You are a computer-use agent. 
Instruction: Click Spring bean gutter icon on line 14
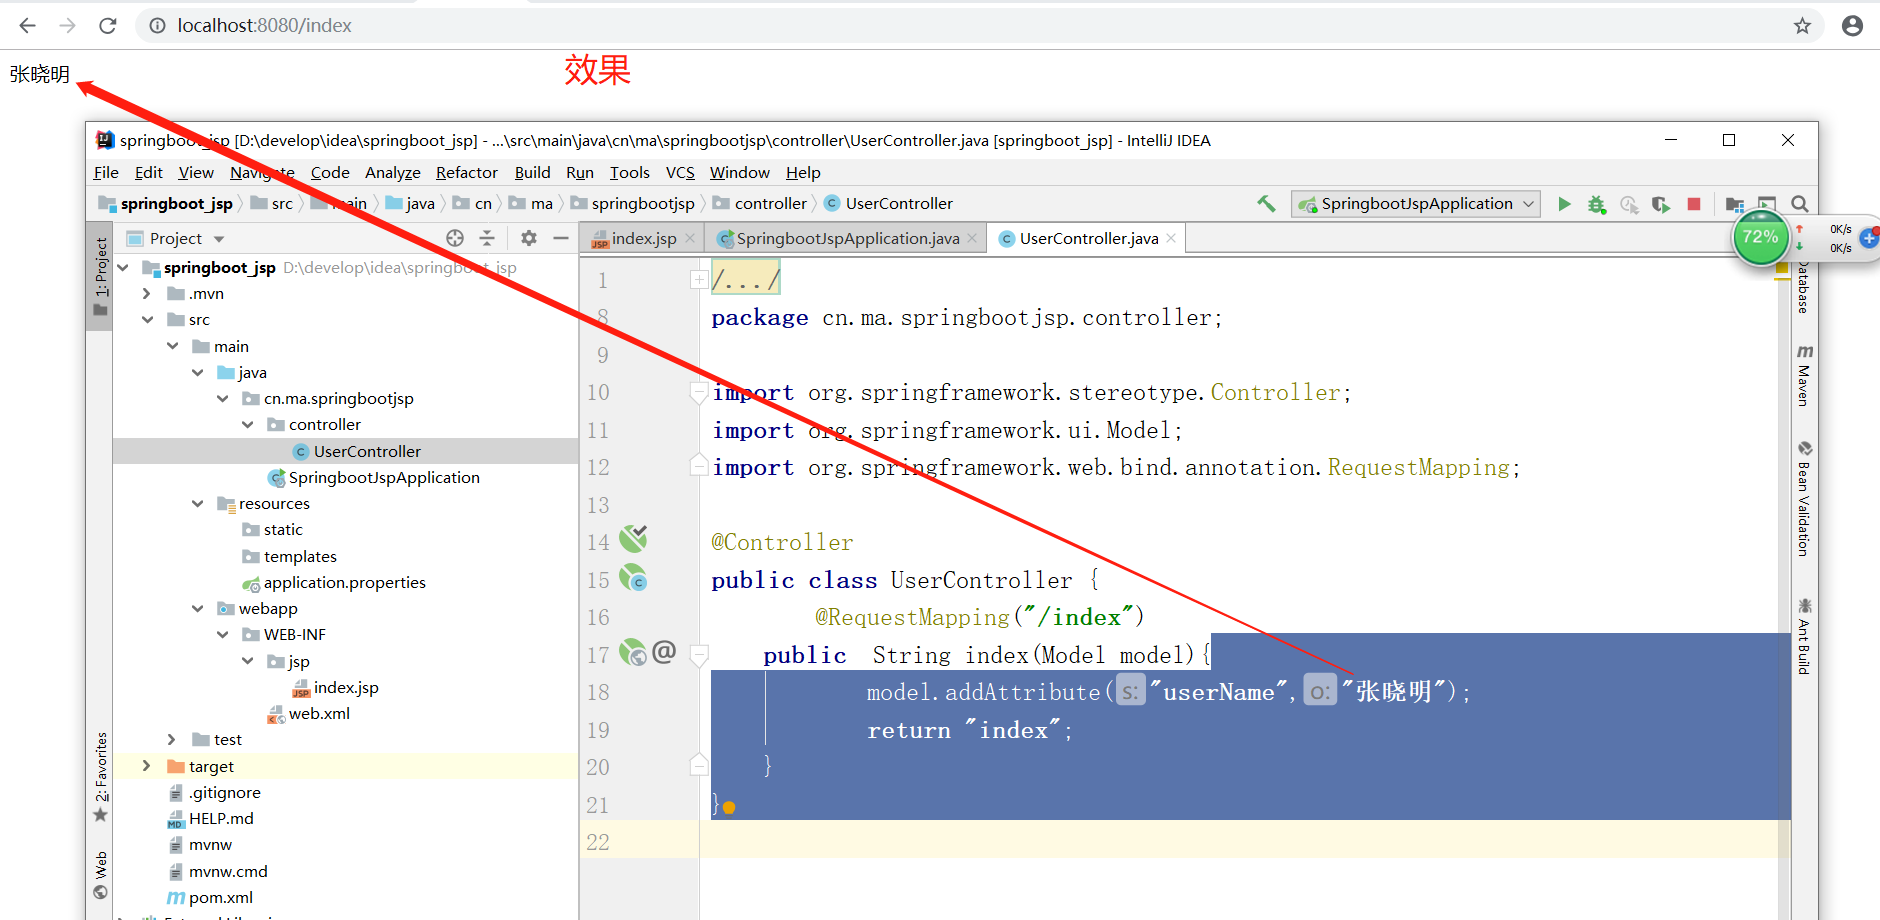point(633,540)
